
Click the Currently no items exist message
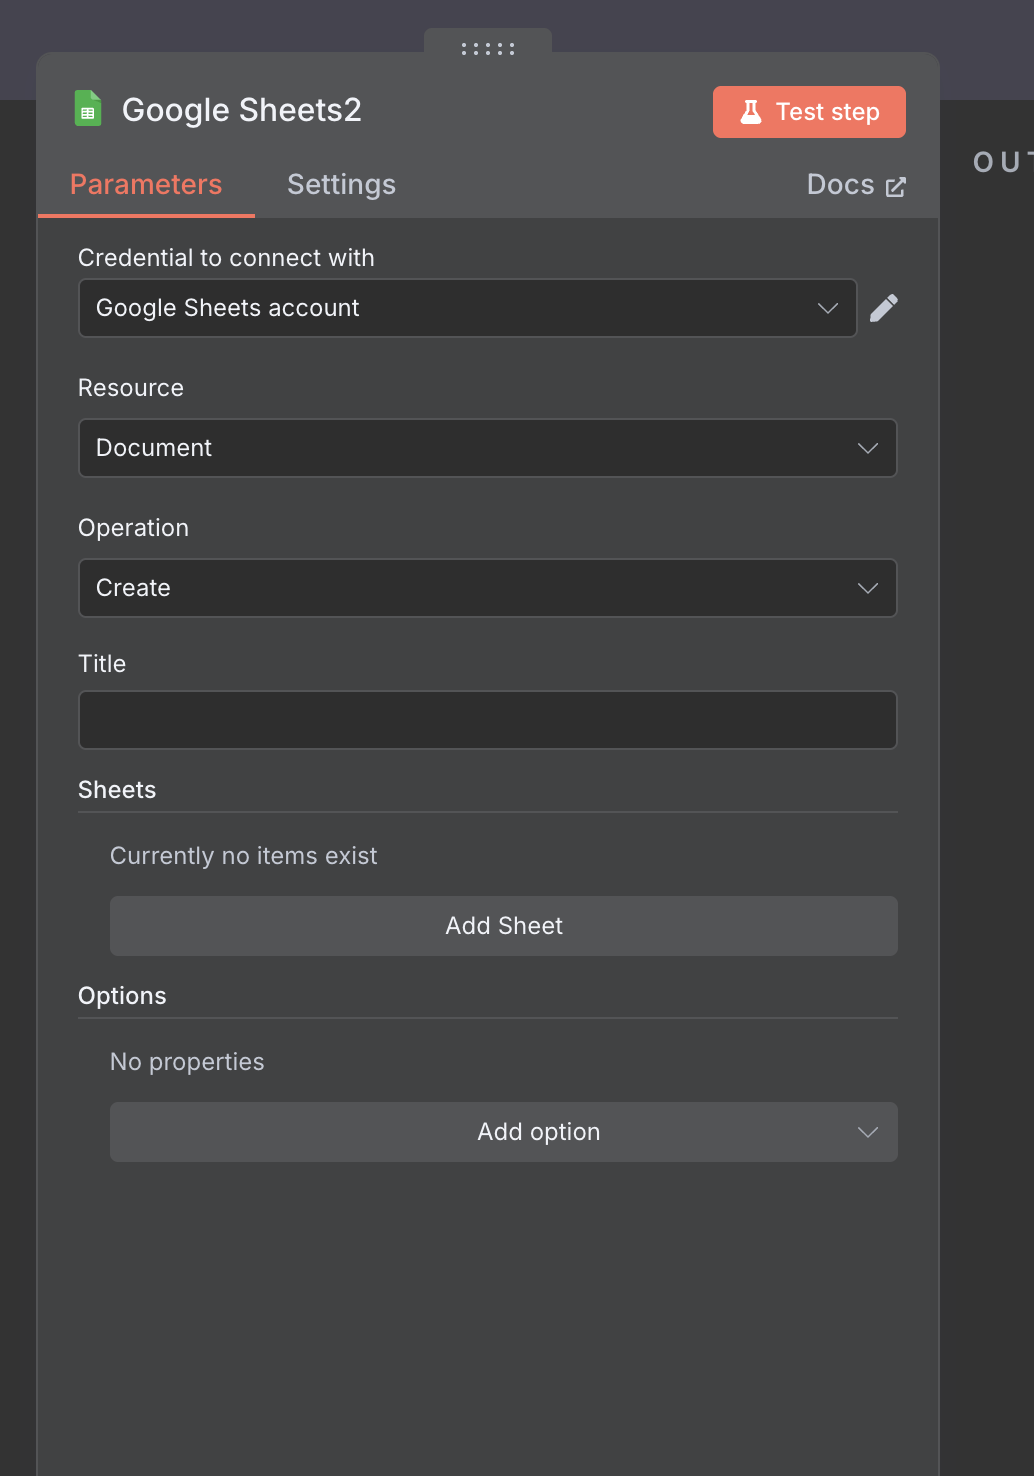tap(243, 855)
